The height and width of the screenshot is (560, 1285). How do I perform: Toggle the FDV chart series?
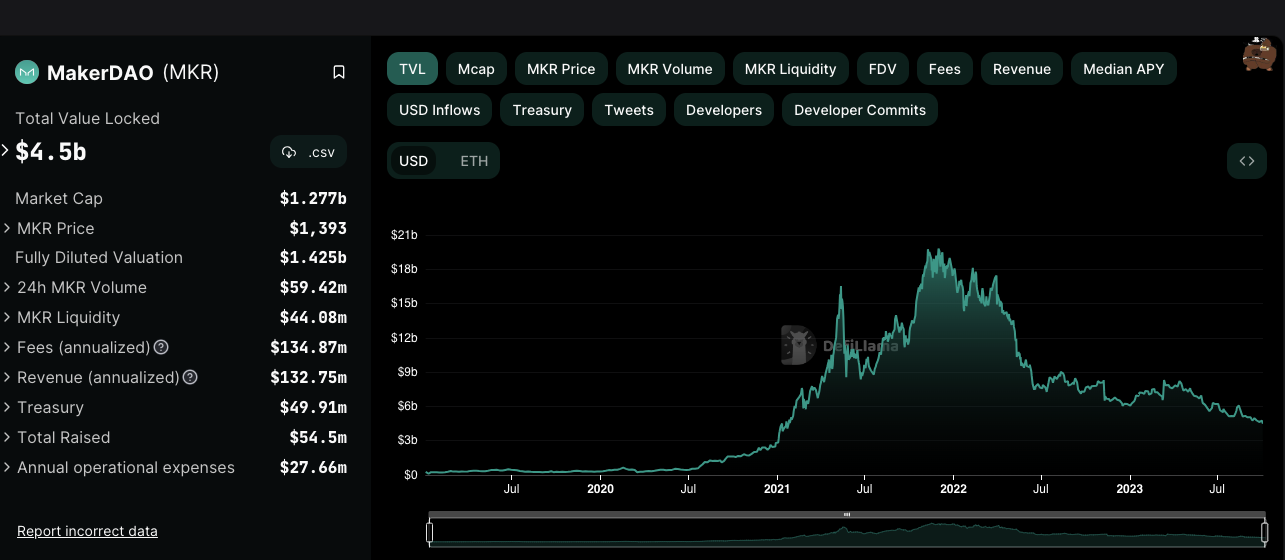(882, 69)
